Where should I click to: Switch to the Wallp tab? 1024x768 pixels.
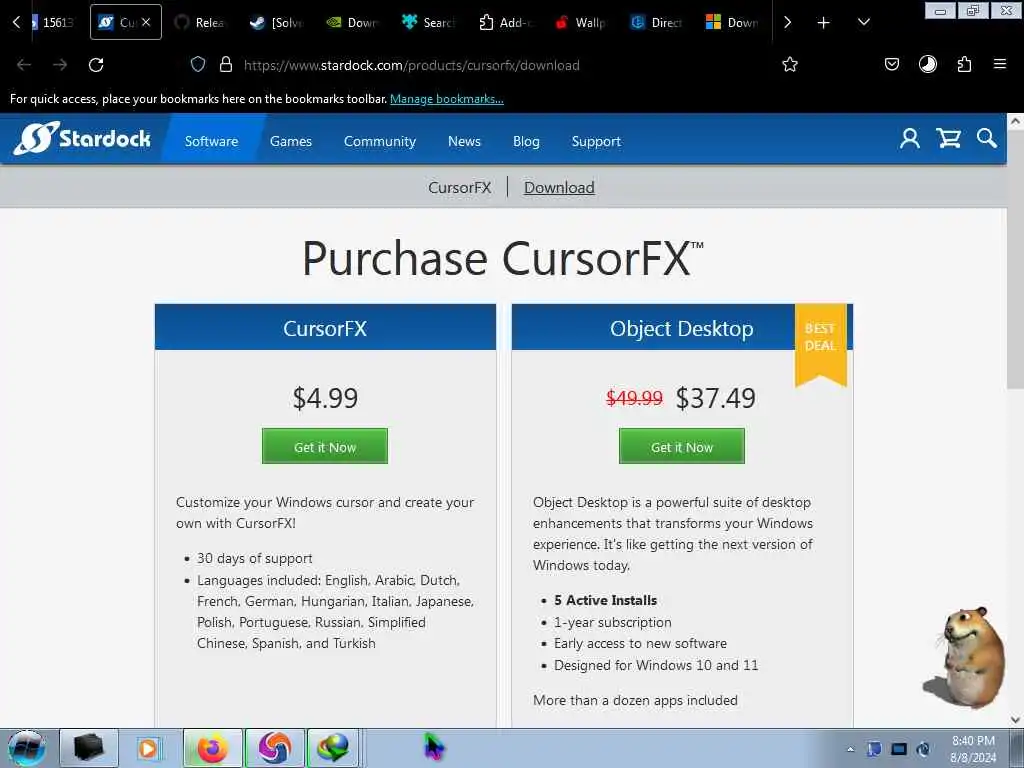tap(581, 22)
